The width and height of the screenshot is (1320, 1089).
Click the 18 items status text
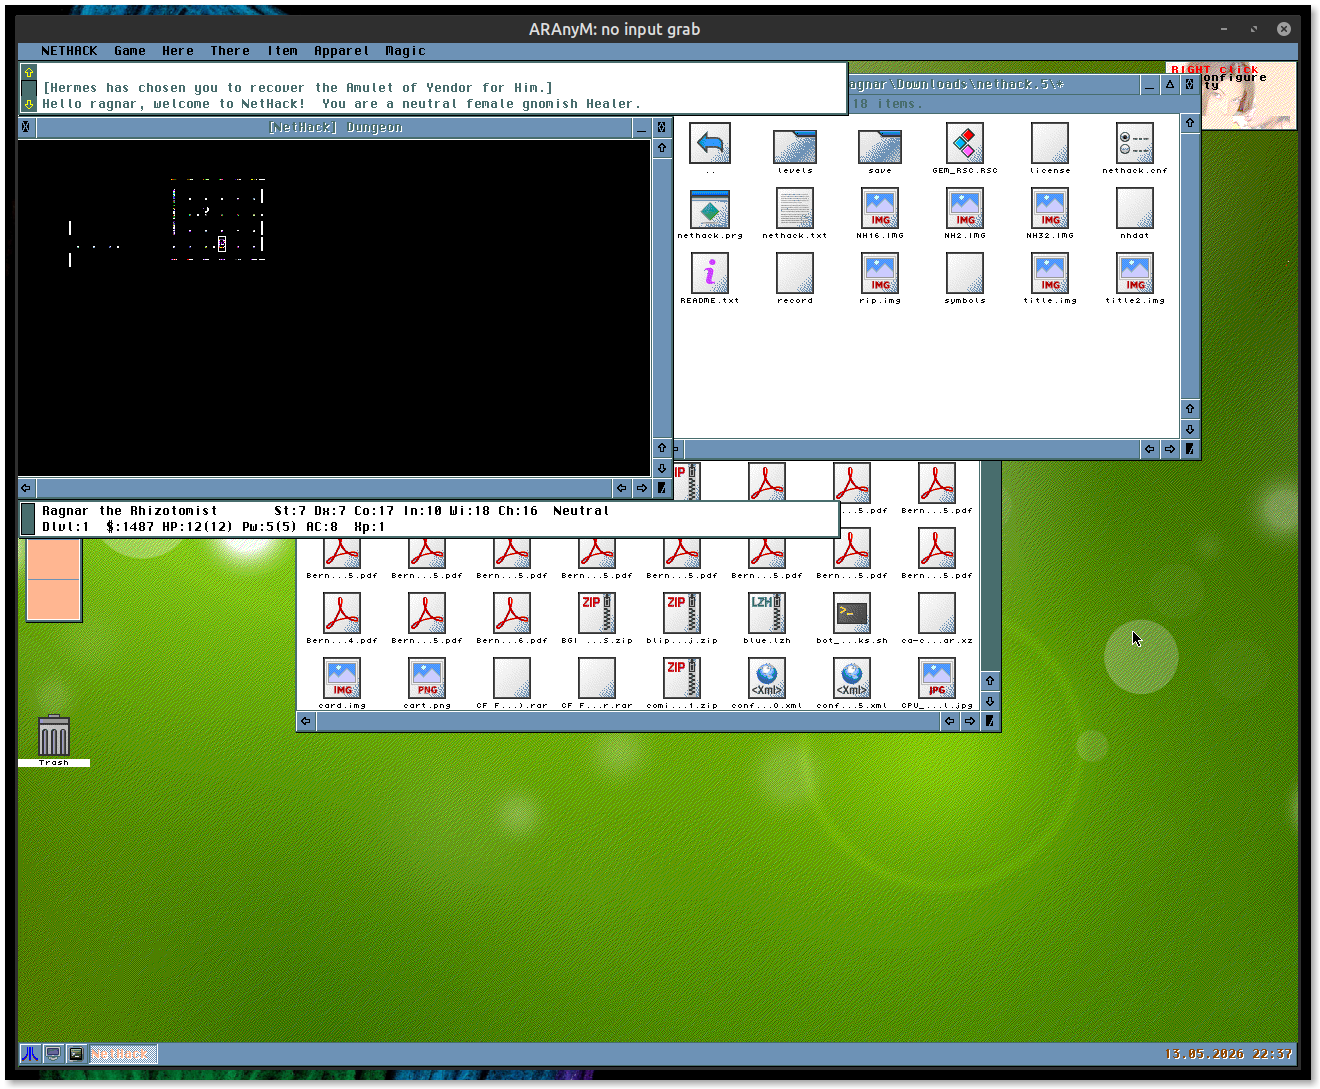pyautogui.click(x=887, y=104)
